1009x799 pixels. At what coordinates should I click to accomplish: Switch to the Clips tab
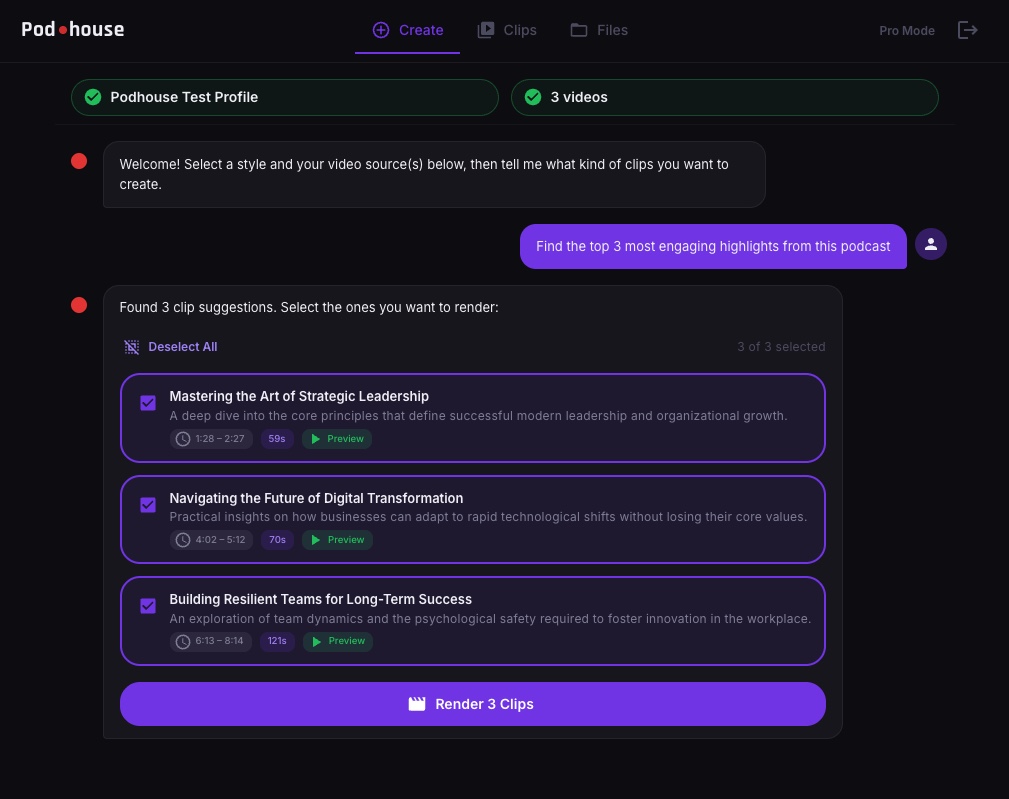click(507, 30)
